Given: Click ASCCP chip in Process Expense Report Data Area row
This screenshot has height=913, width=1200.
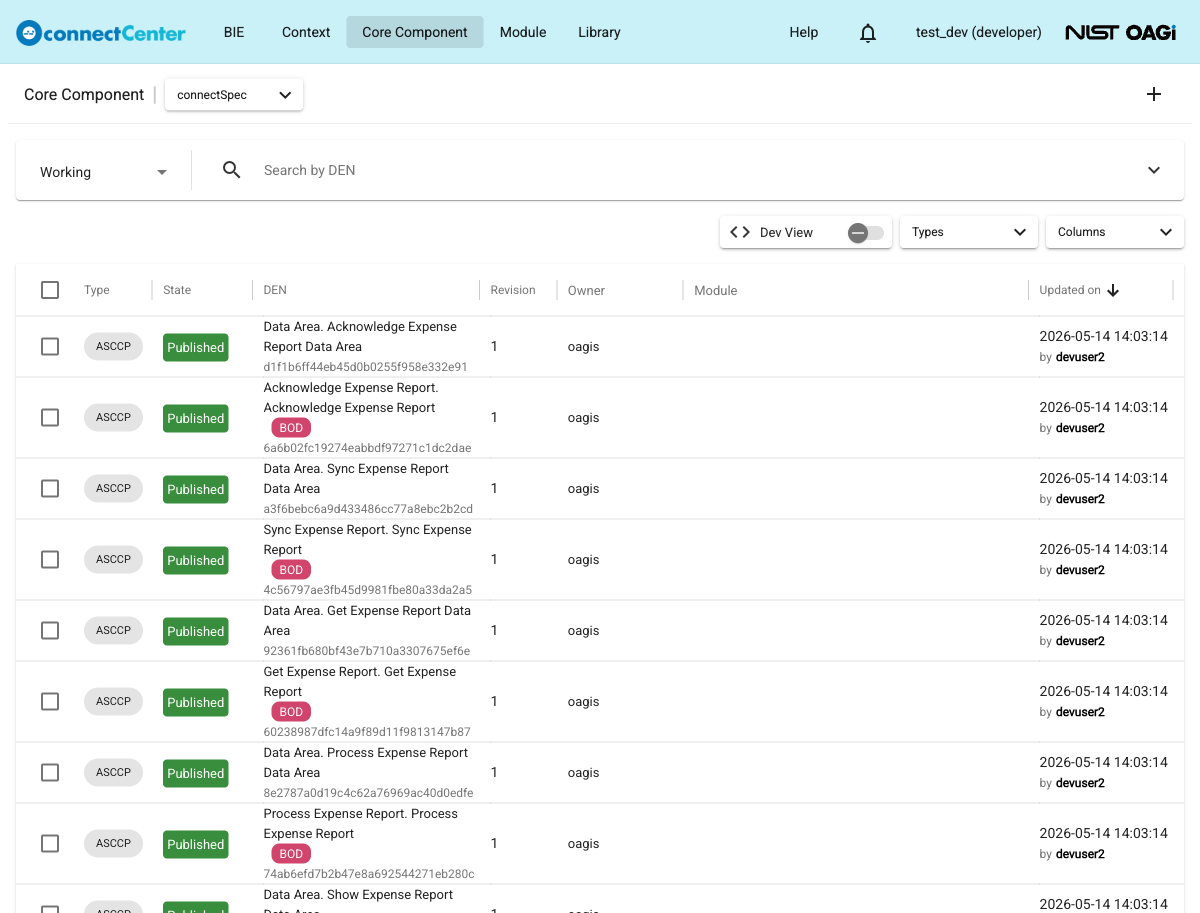Looking at the screenshot, I should click(x=114, y=772).
